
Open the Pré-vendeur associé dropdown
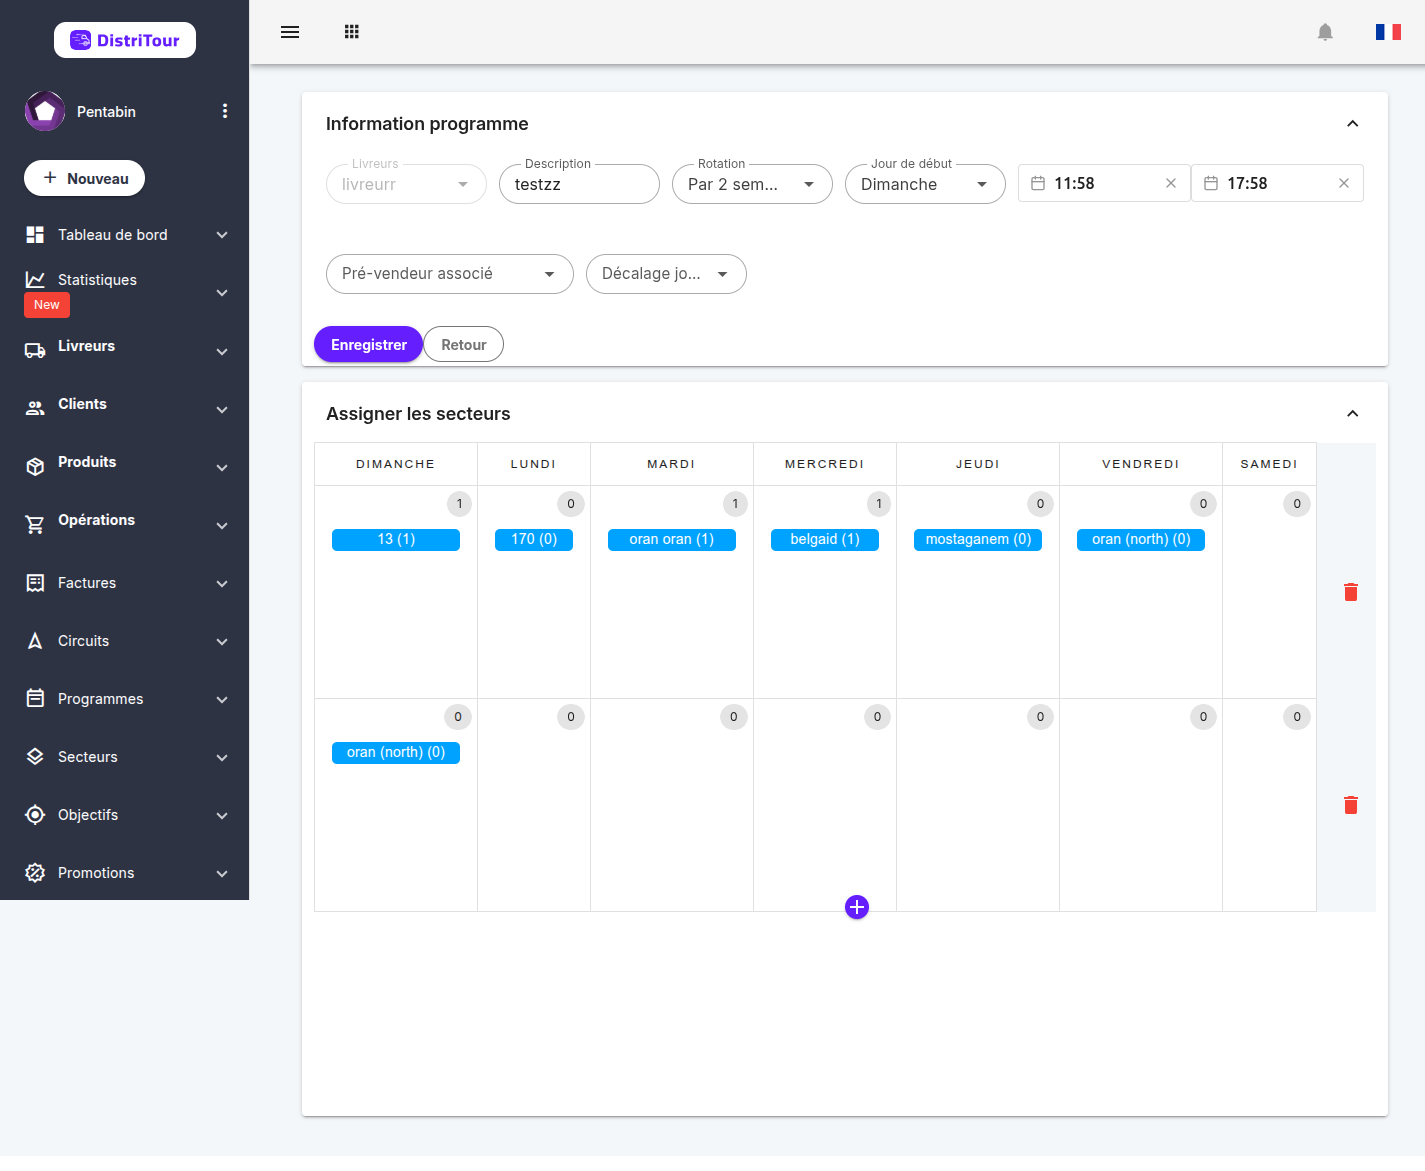coord(450,274)
